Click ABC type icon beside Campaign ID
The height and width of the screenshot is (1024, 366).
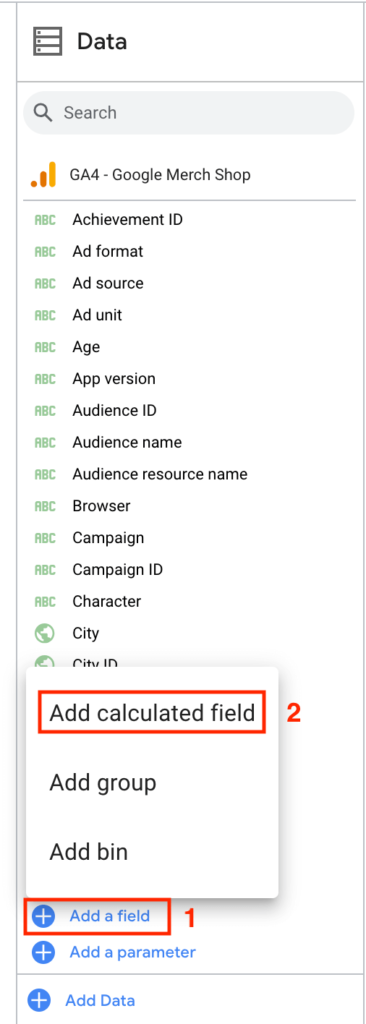tap(45, 570)
